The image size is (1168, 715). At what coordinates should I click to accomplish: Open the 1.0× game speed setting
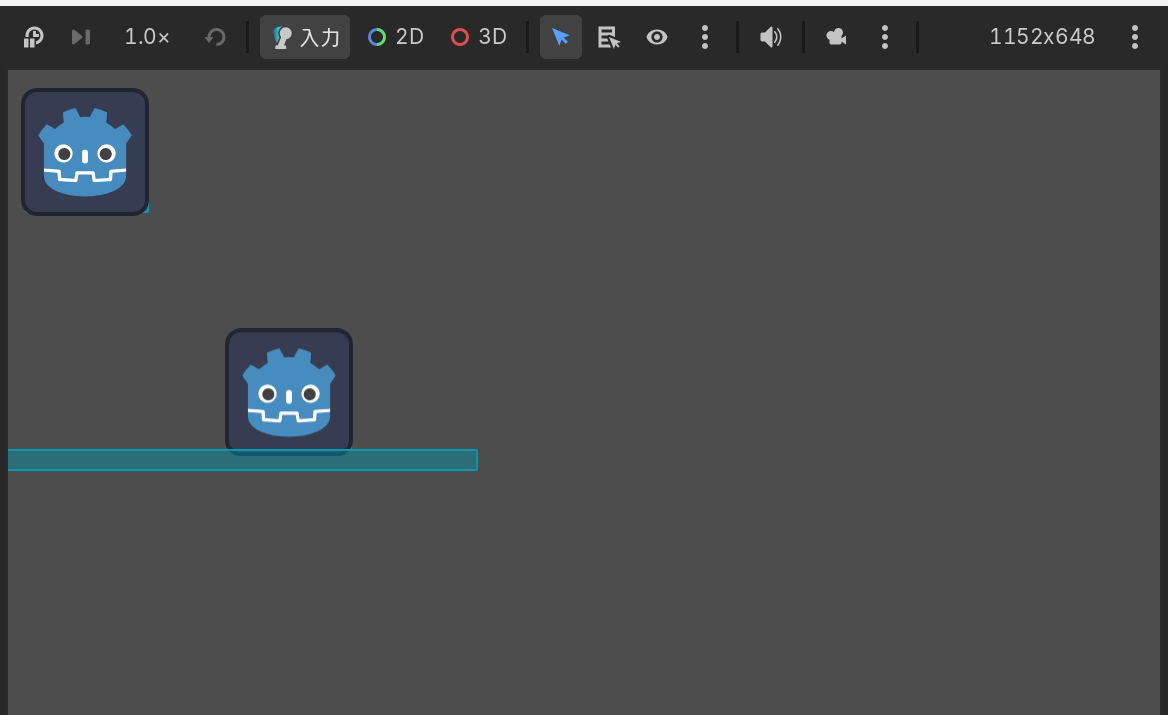[147, 36]
